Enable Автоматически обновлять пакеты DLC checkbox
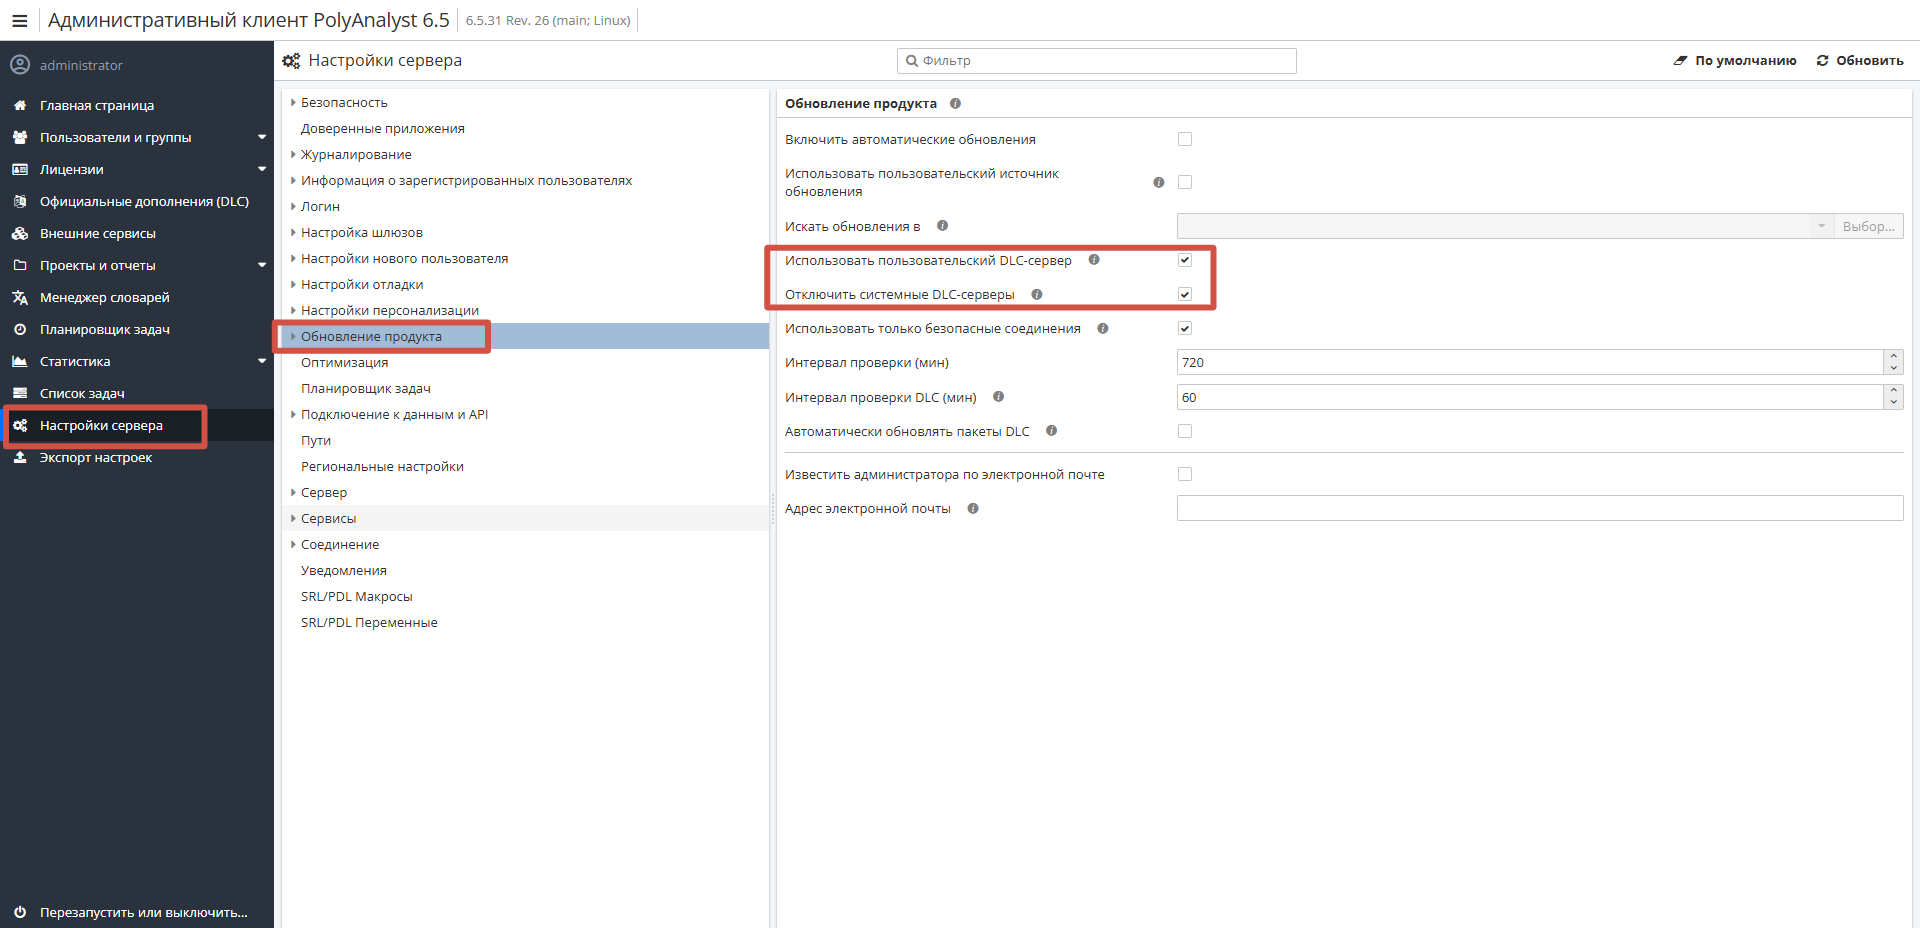 (1185, 431)
